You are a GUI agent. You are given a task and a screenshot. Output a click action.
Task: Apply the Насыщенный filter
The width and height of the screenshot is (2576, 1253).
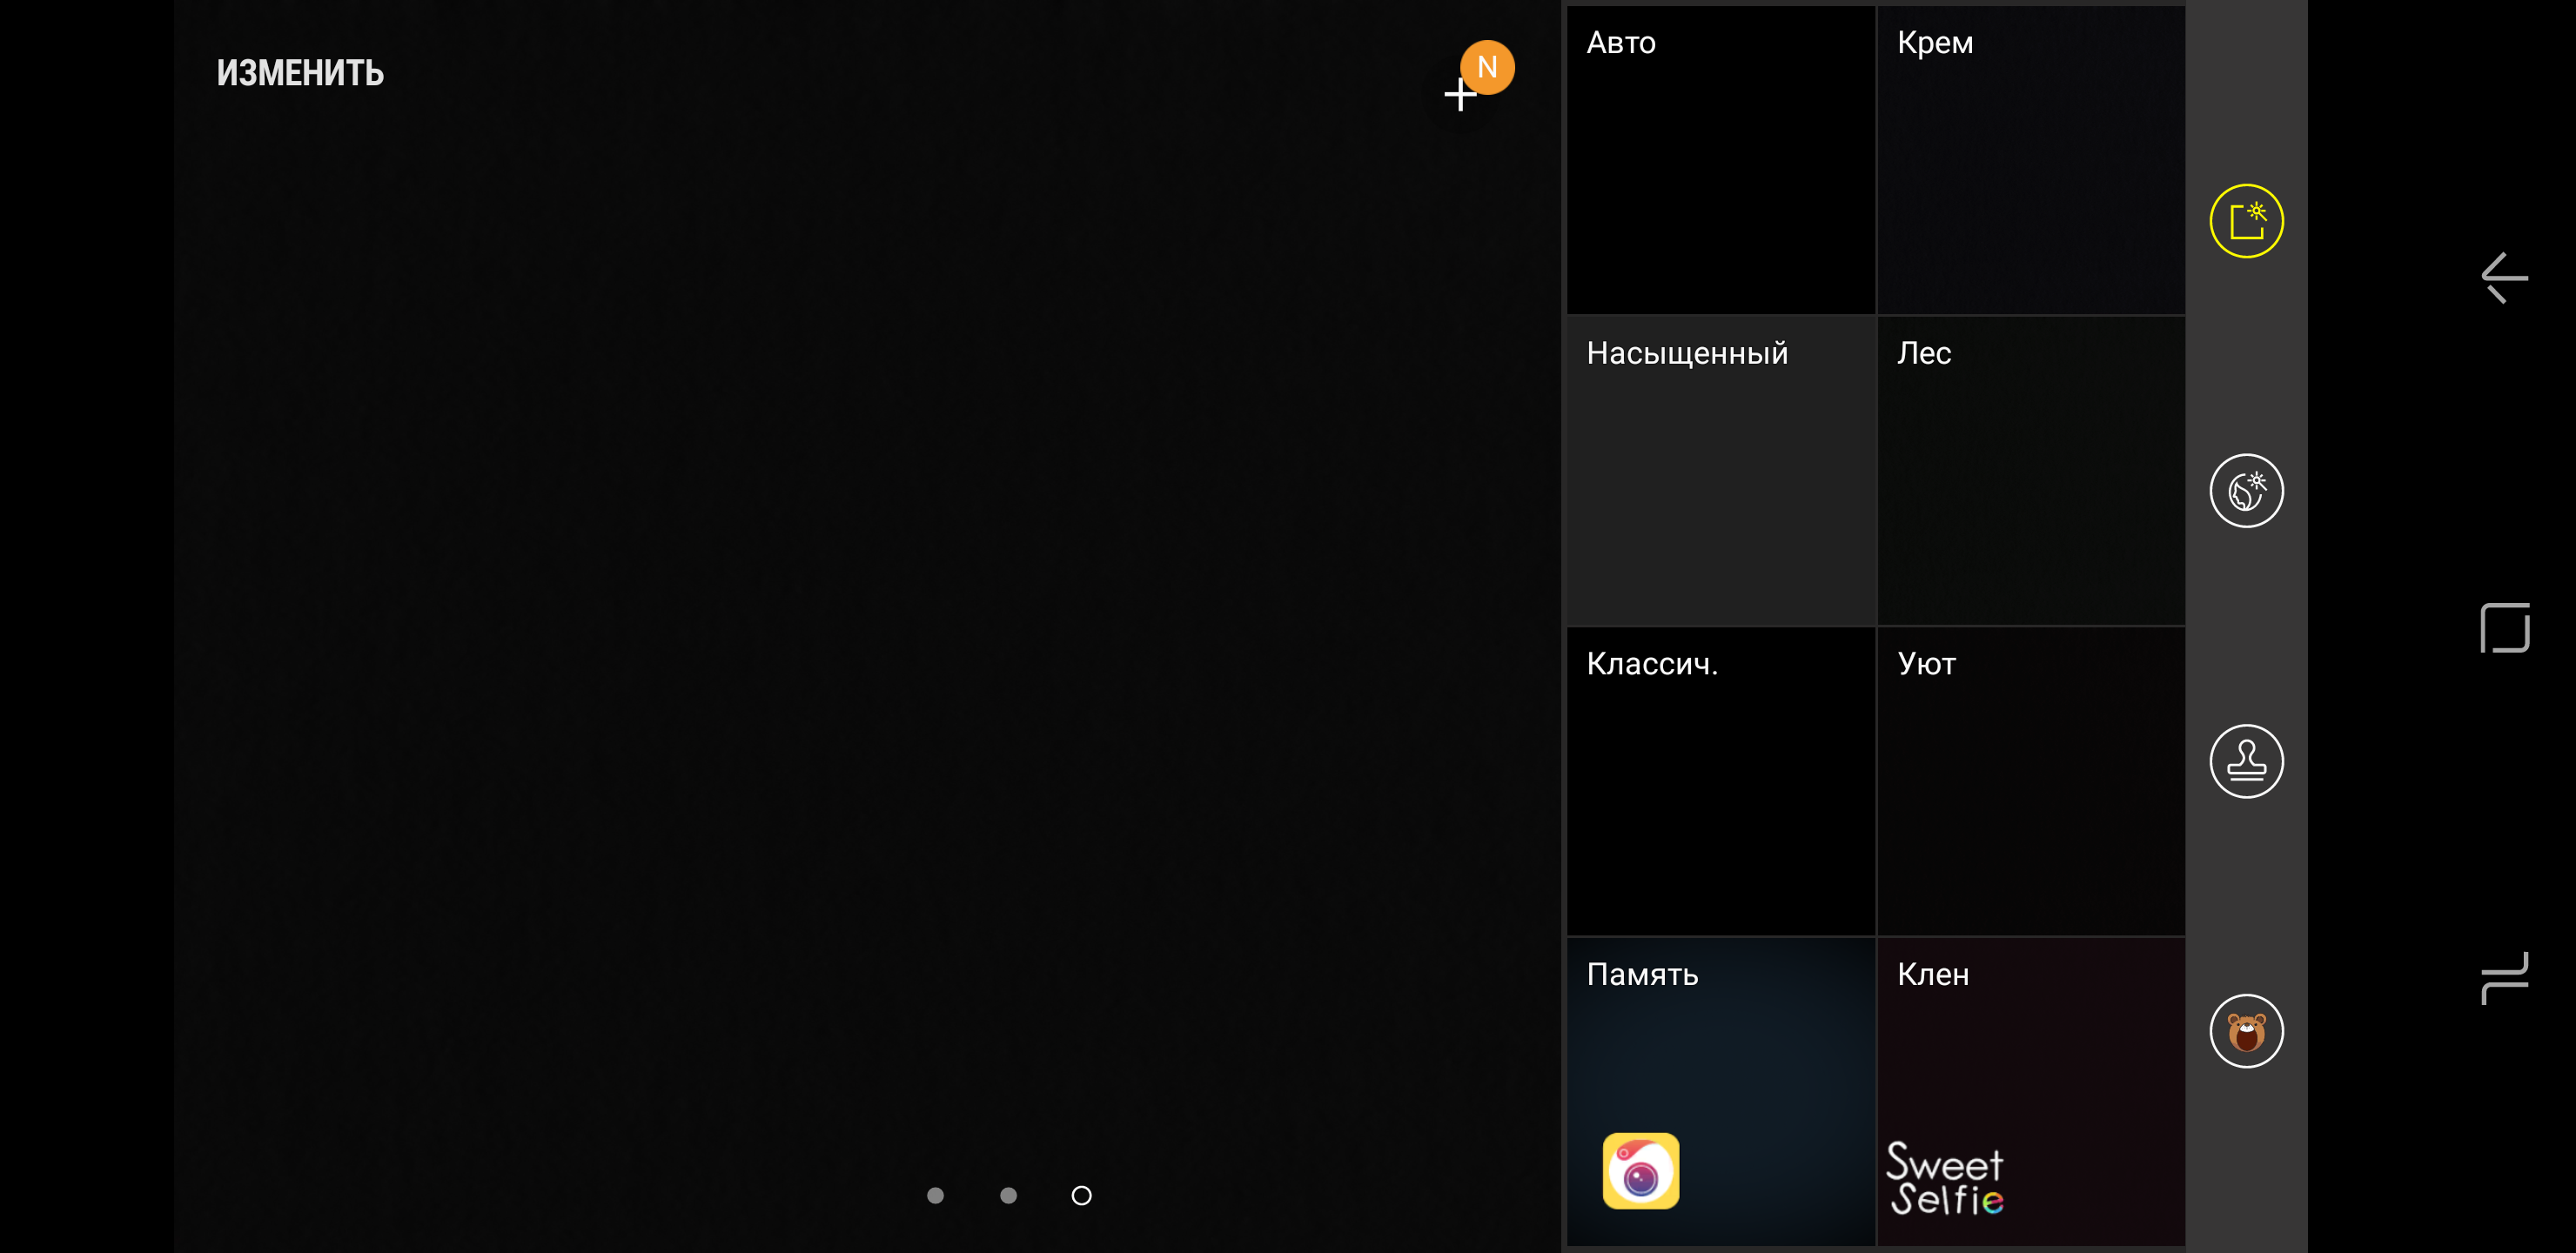point(1720,471)
